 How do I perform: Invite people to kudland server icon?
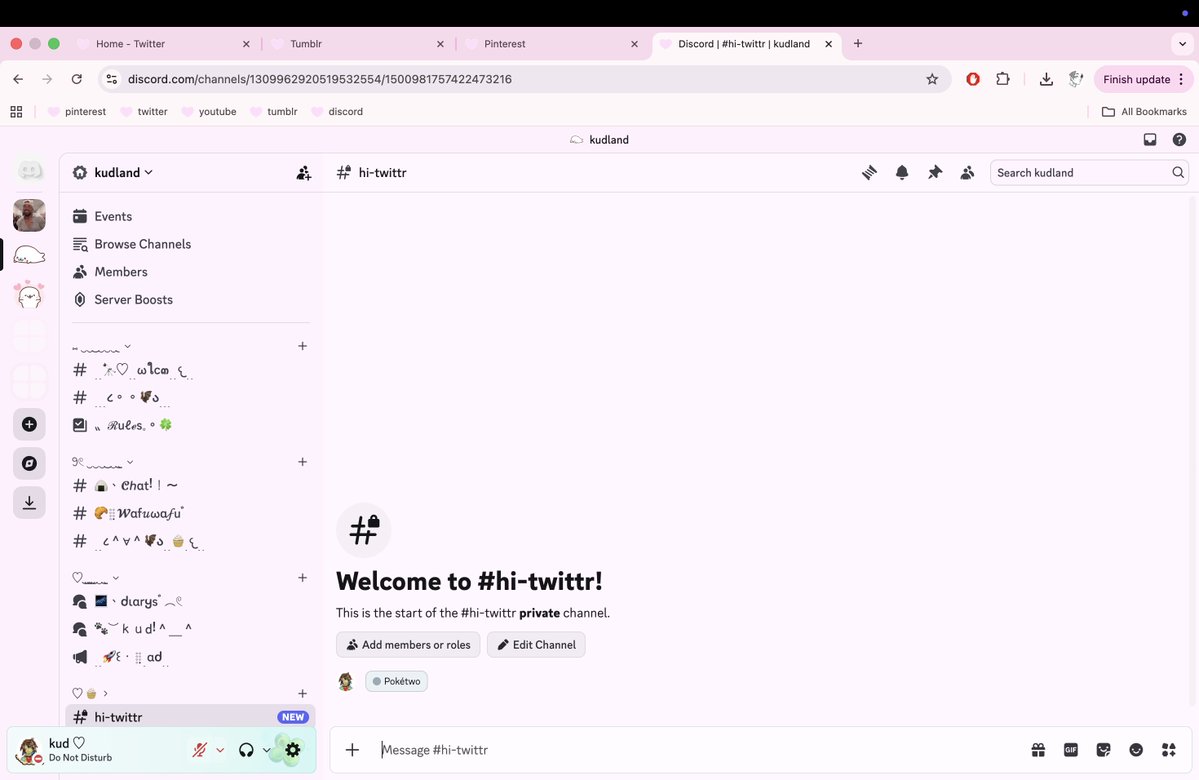tap(304, 173)
